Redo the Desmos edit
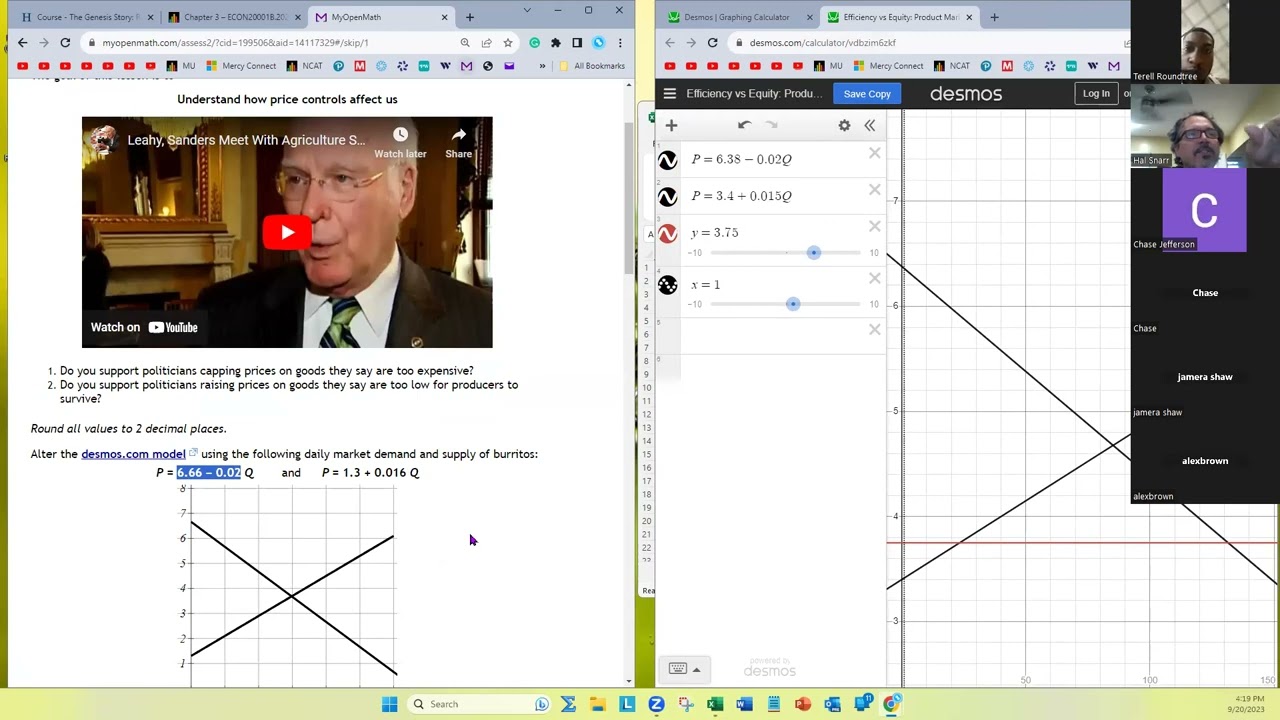Viewport: 1280px width, 720px height. click(x=771, y=125)
